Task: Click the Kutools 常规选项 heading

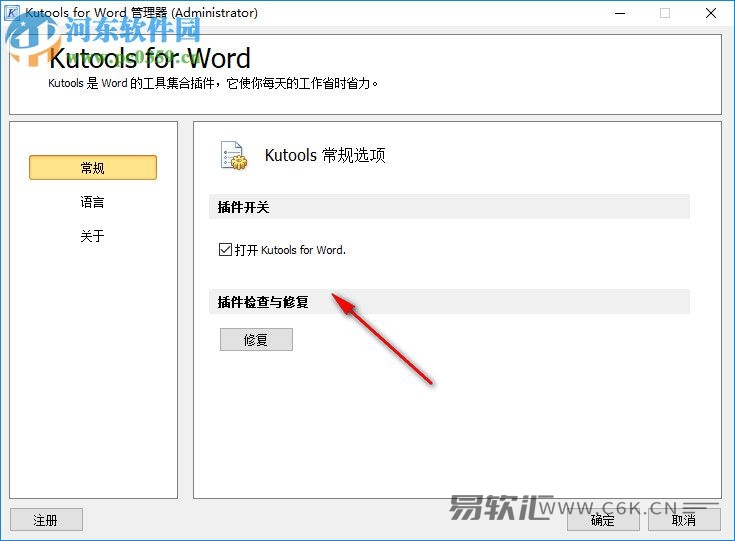Action: [x=325, y=155]
